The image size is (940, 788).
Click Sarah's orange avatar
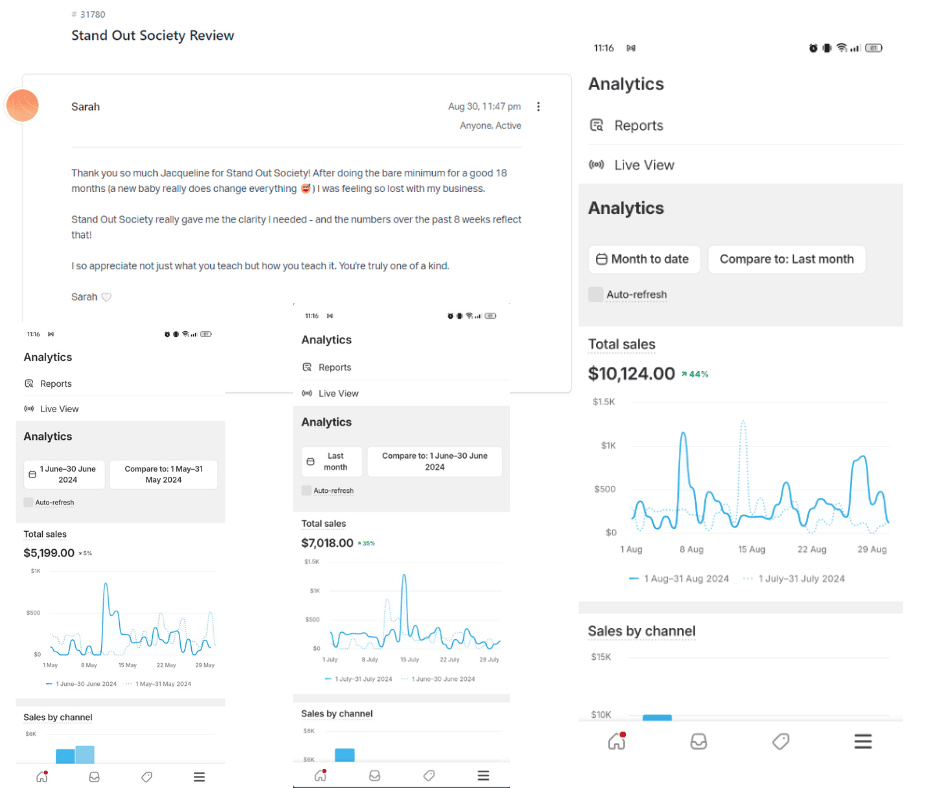pyautogui.click(x=23, y=106)
